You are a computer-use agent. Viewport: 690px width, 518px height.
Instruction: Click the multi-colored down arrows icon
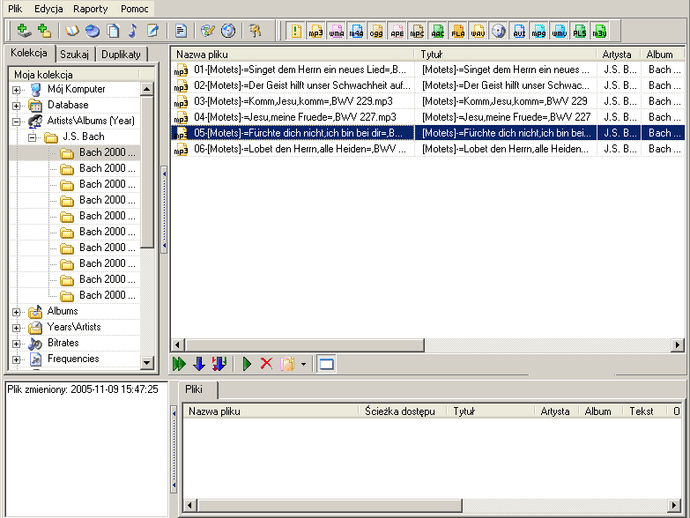point(219,364)
